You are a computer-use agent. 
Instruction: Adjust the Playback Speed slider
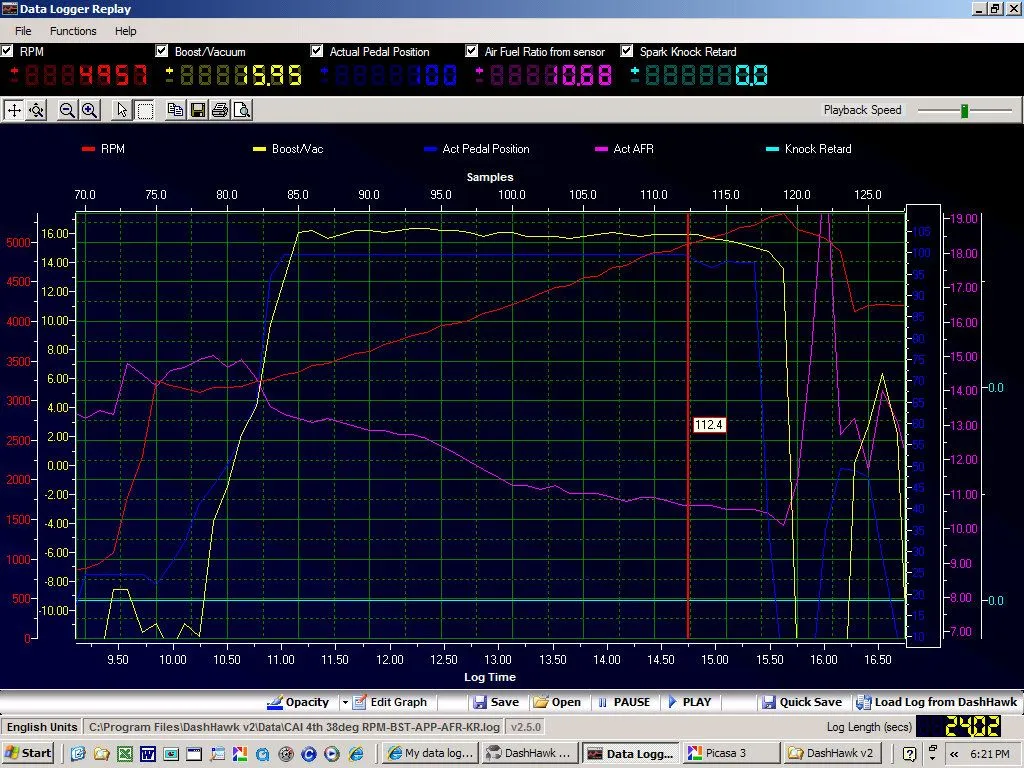point(964,111)
